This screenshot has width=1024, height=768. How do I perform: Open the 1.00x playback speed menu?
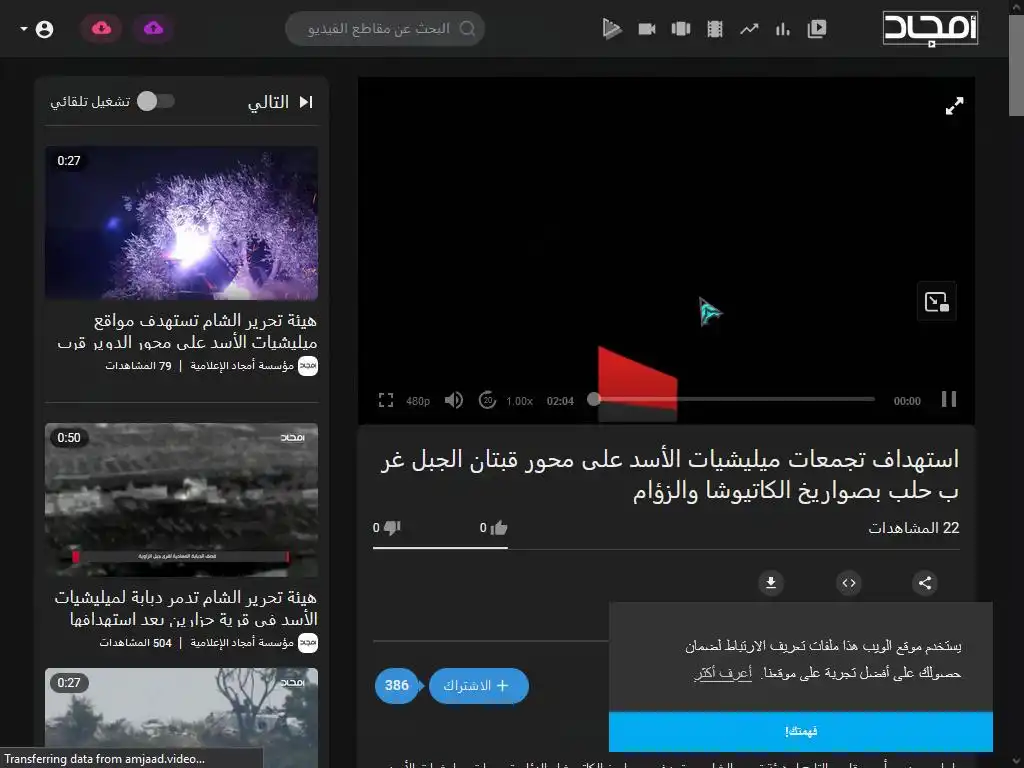point(520,401)
